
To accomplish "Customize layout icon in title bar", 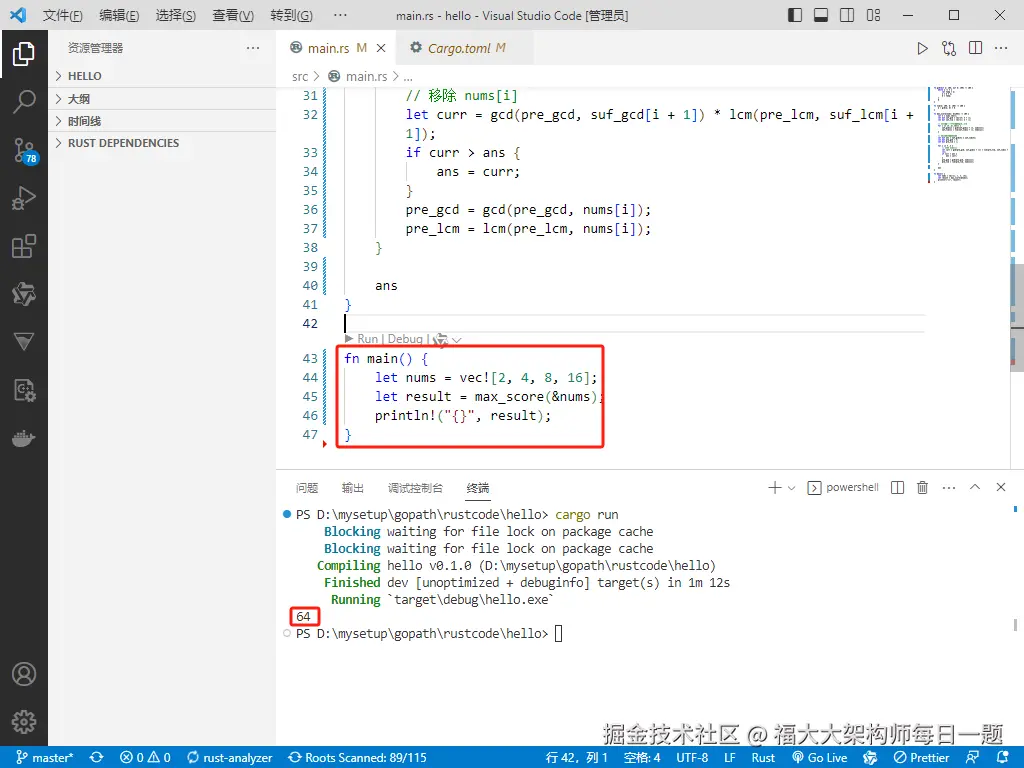I will (x=873, y=15).
